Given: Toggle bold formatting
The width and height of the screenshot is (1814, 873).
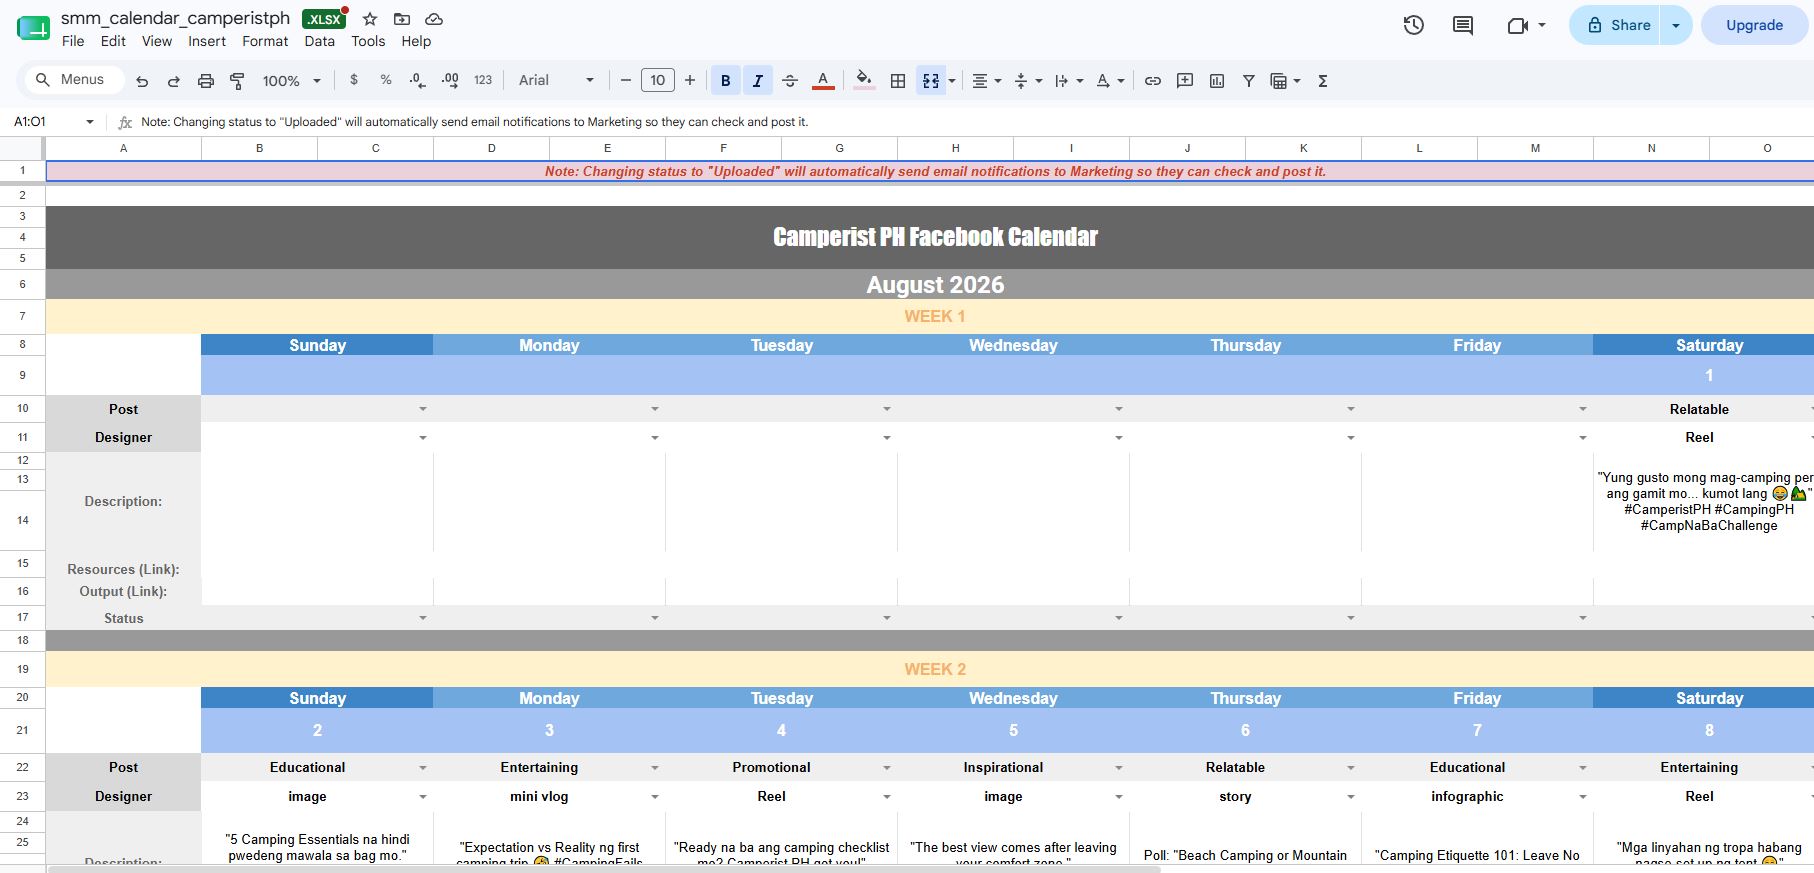Looking at the screenshot, I should (725, 81).
